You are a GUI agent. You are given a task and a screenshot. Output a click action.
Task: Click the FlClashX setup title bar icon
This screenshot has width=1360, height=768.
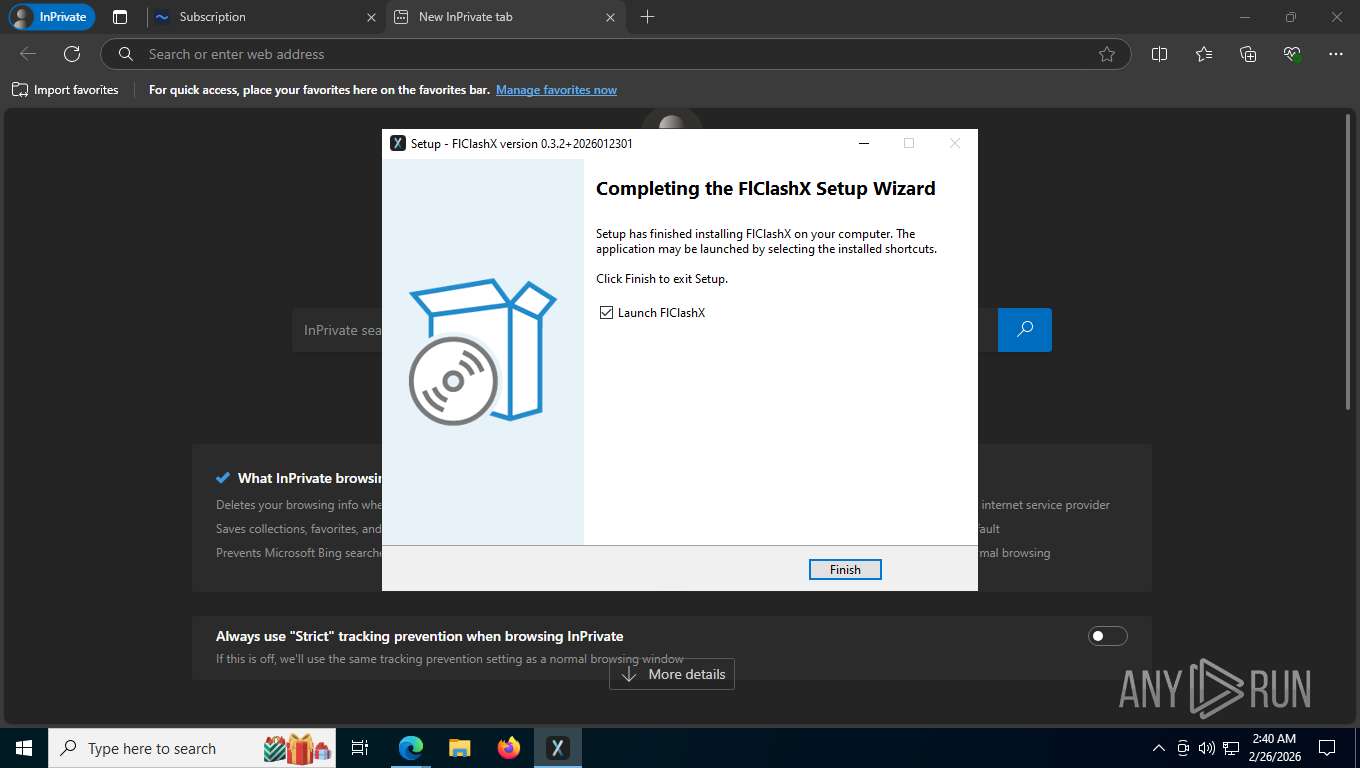[x=397, y=143]
